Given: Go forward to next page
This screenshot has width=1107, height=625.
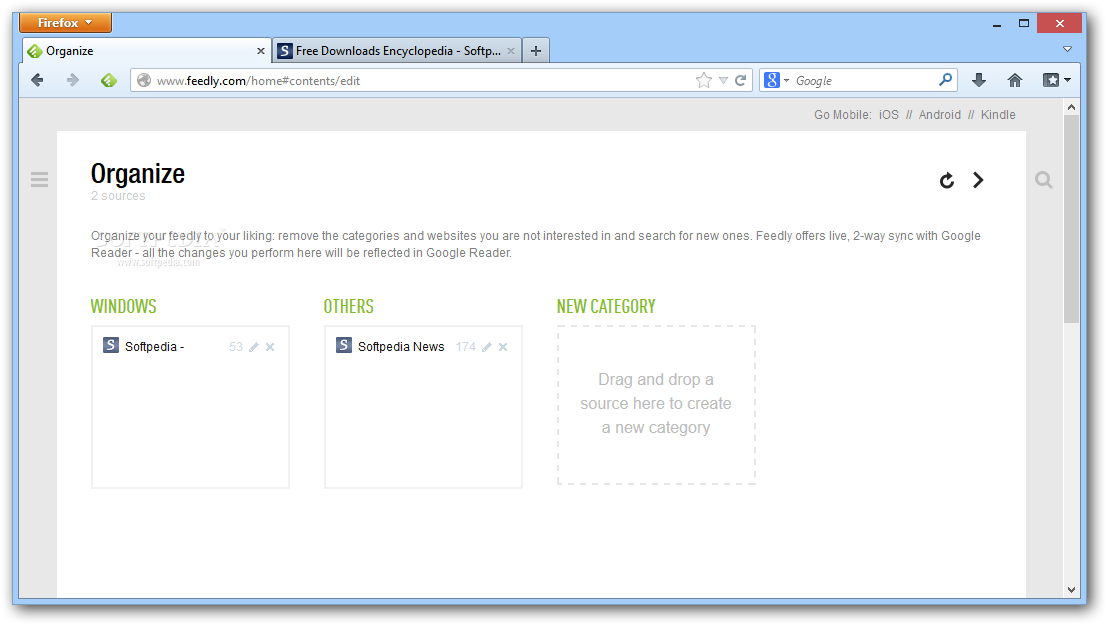Looking at the screenshot, I should pyautogui.click(x=73, y=81).
